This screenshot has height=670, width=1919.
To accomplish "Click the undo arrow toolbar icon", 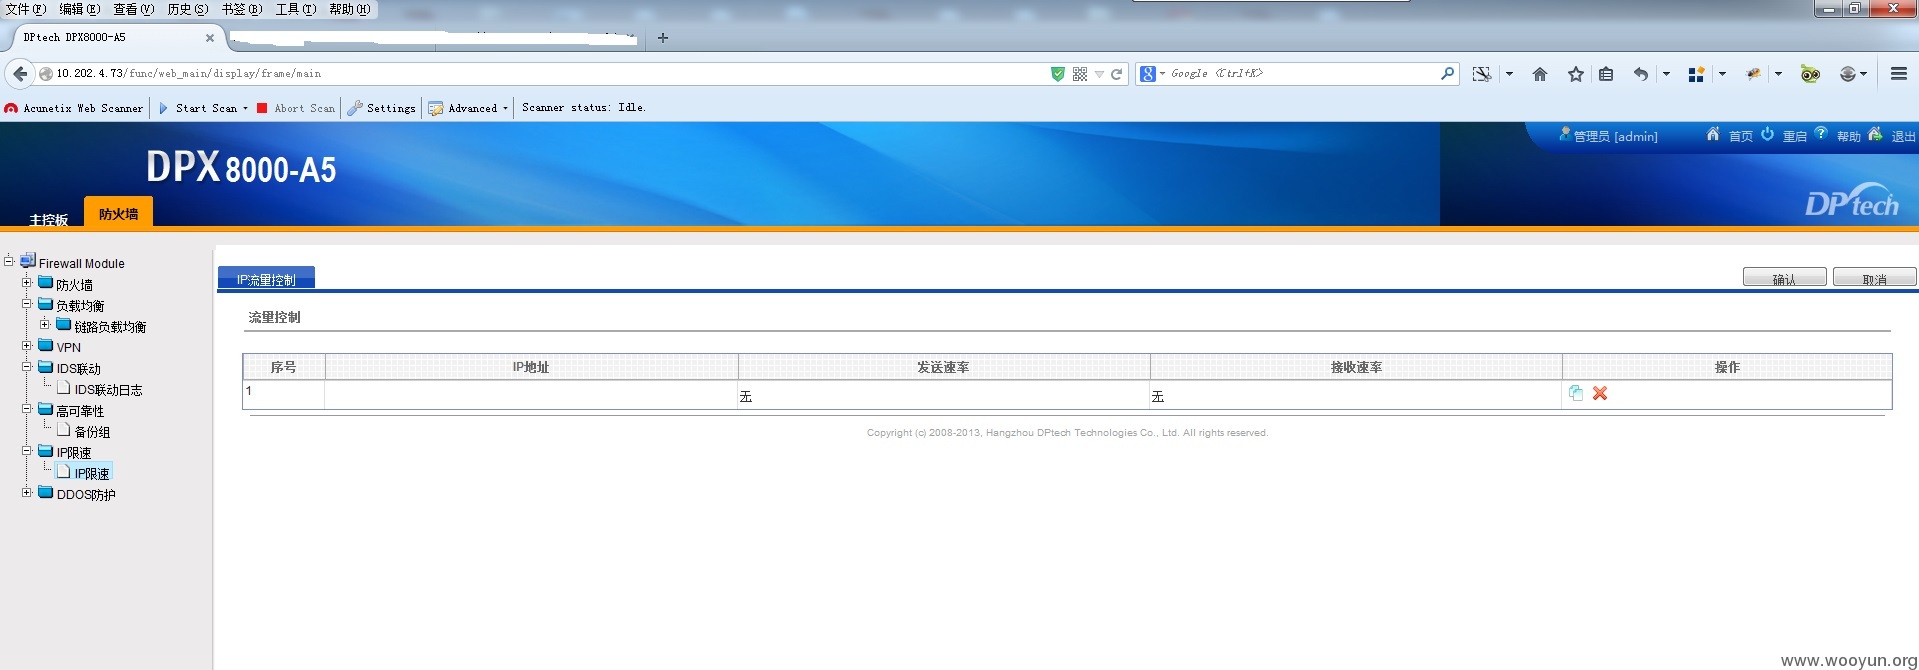I will click(1641, 74).
